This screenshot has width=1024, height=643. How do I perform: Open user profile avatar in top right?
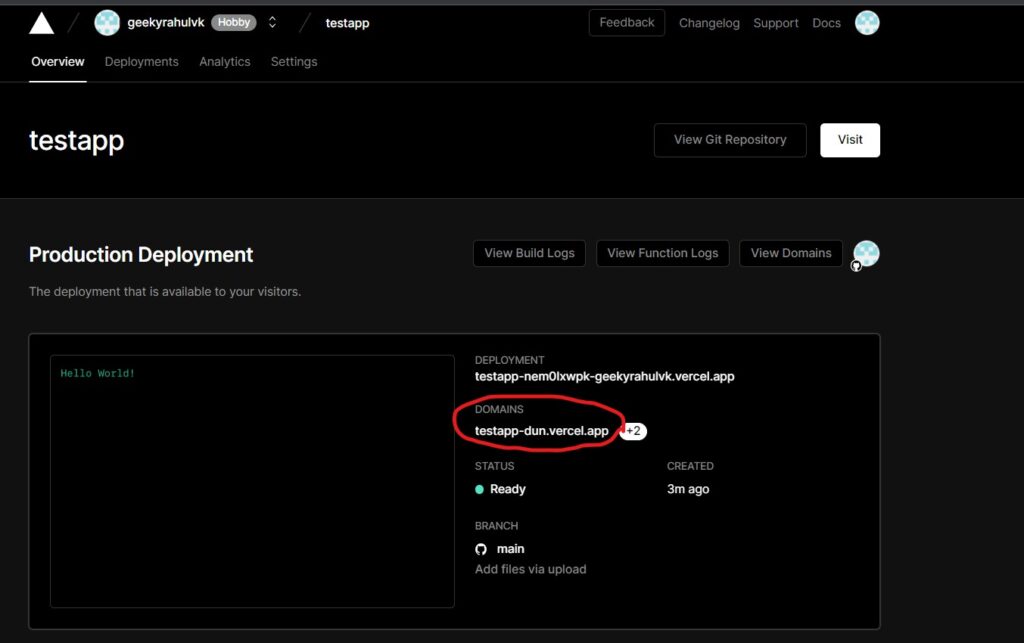pos(867,23)
